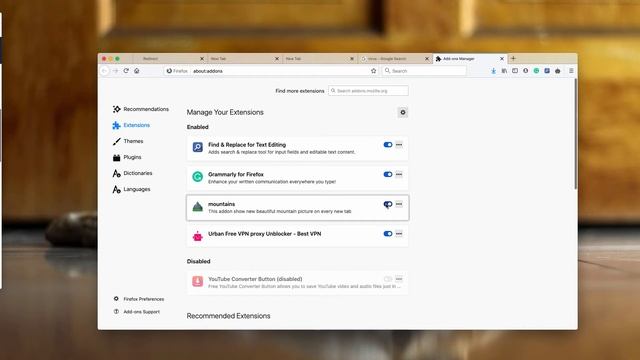The height and width of the screenshot is (360, 640).
Task: Open more options for Find & Replace
Action: coord(399,144)
